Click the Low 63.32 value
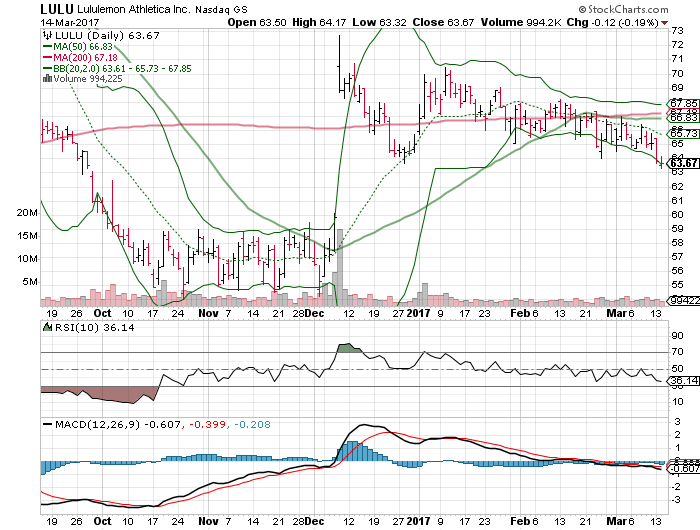Image resolution: width=700 pixels, height=530 pixels. tap(379, 22)
